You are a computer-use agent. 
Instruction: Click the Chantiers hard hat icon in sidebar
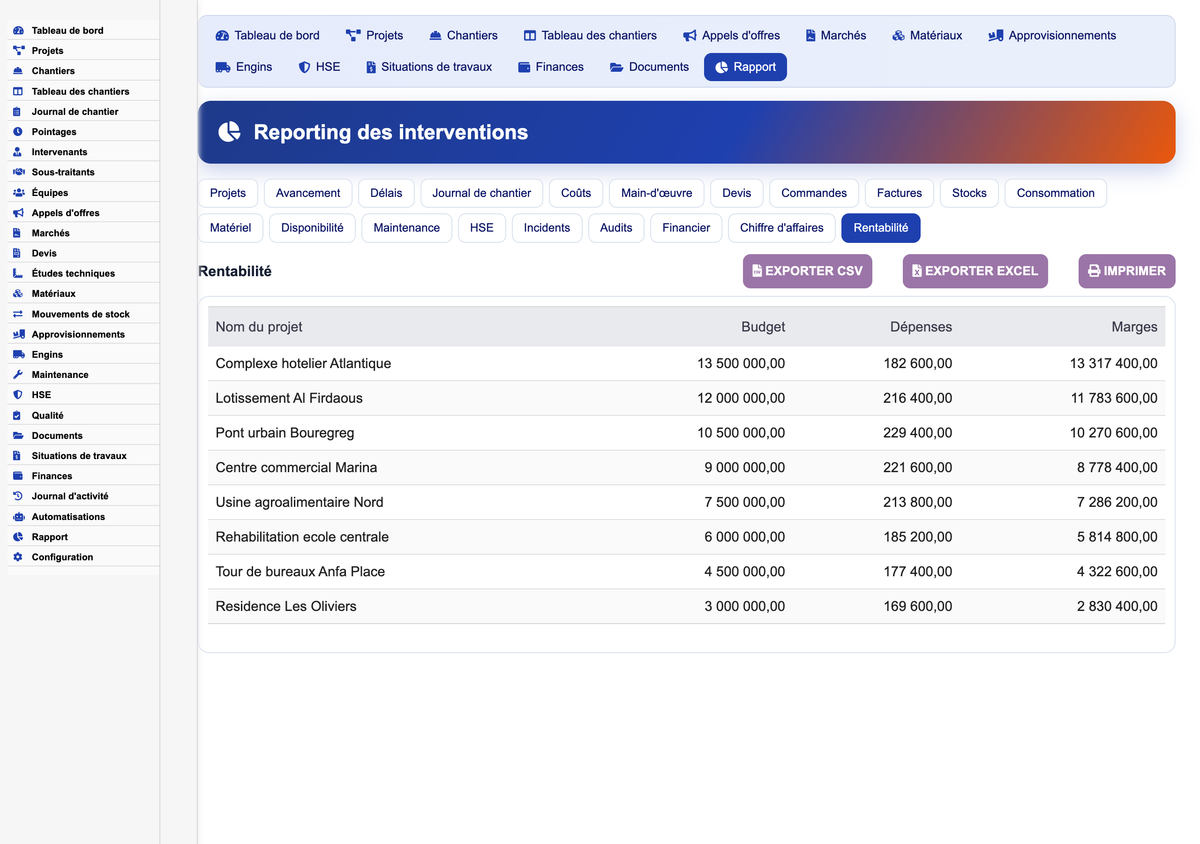[x=18, y=71]
